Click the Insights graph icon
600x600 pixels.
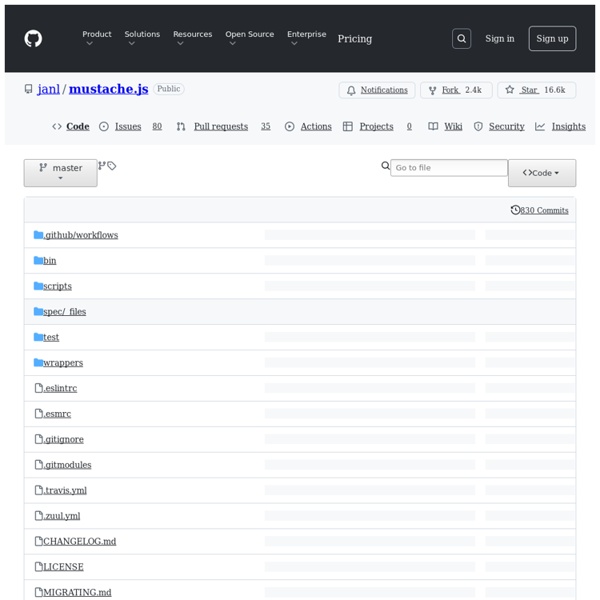540,127
